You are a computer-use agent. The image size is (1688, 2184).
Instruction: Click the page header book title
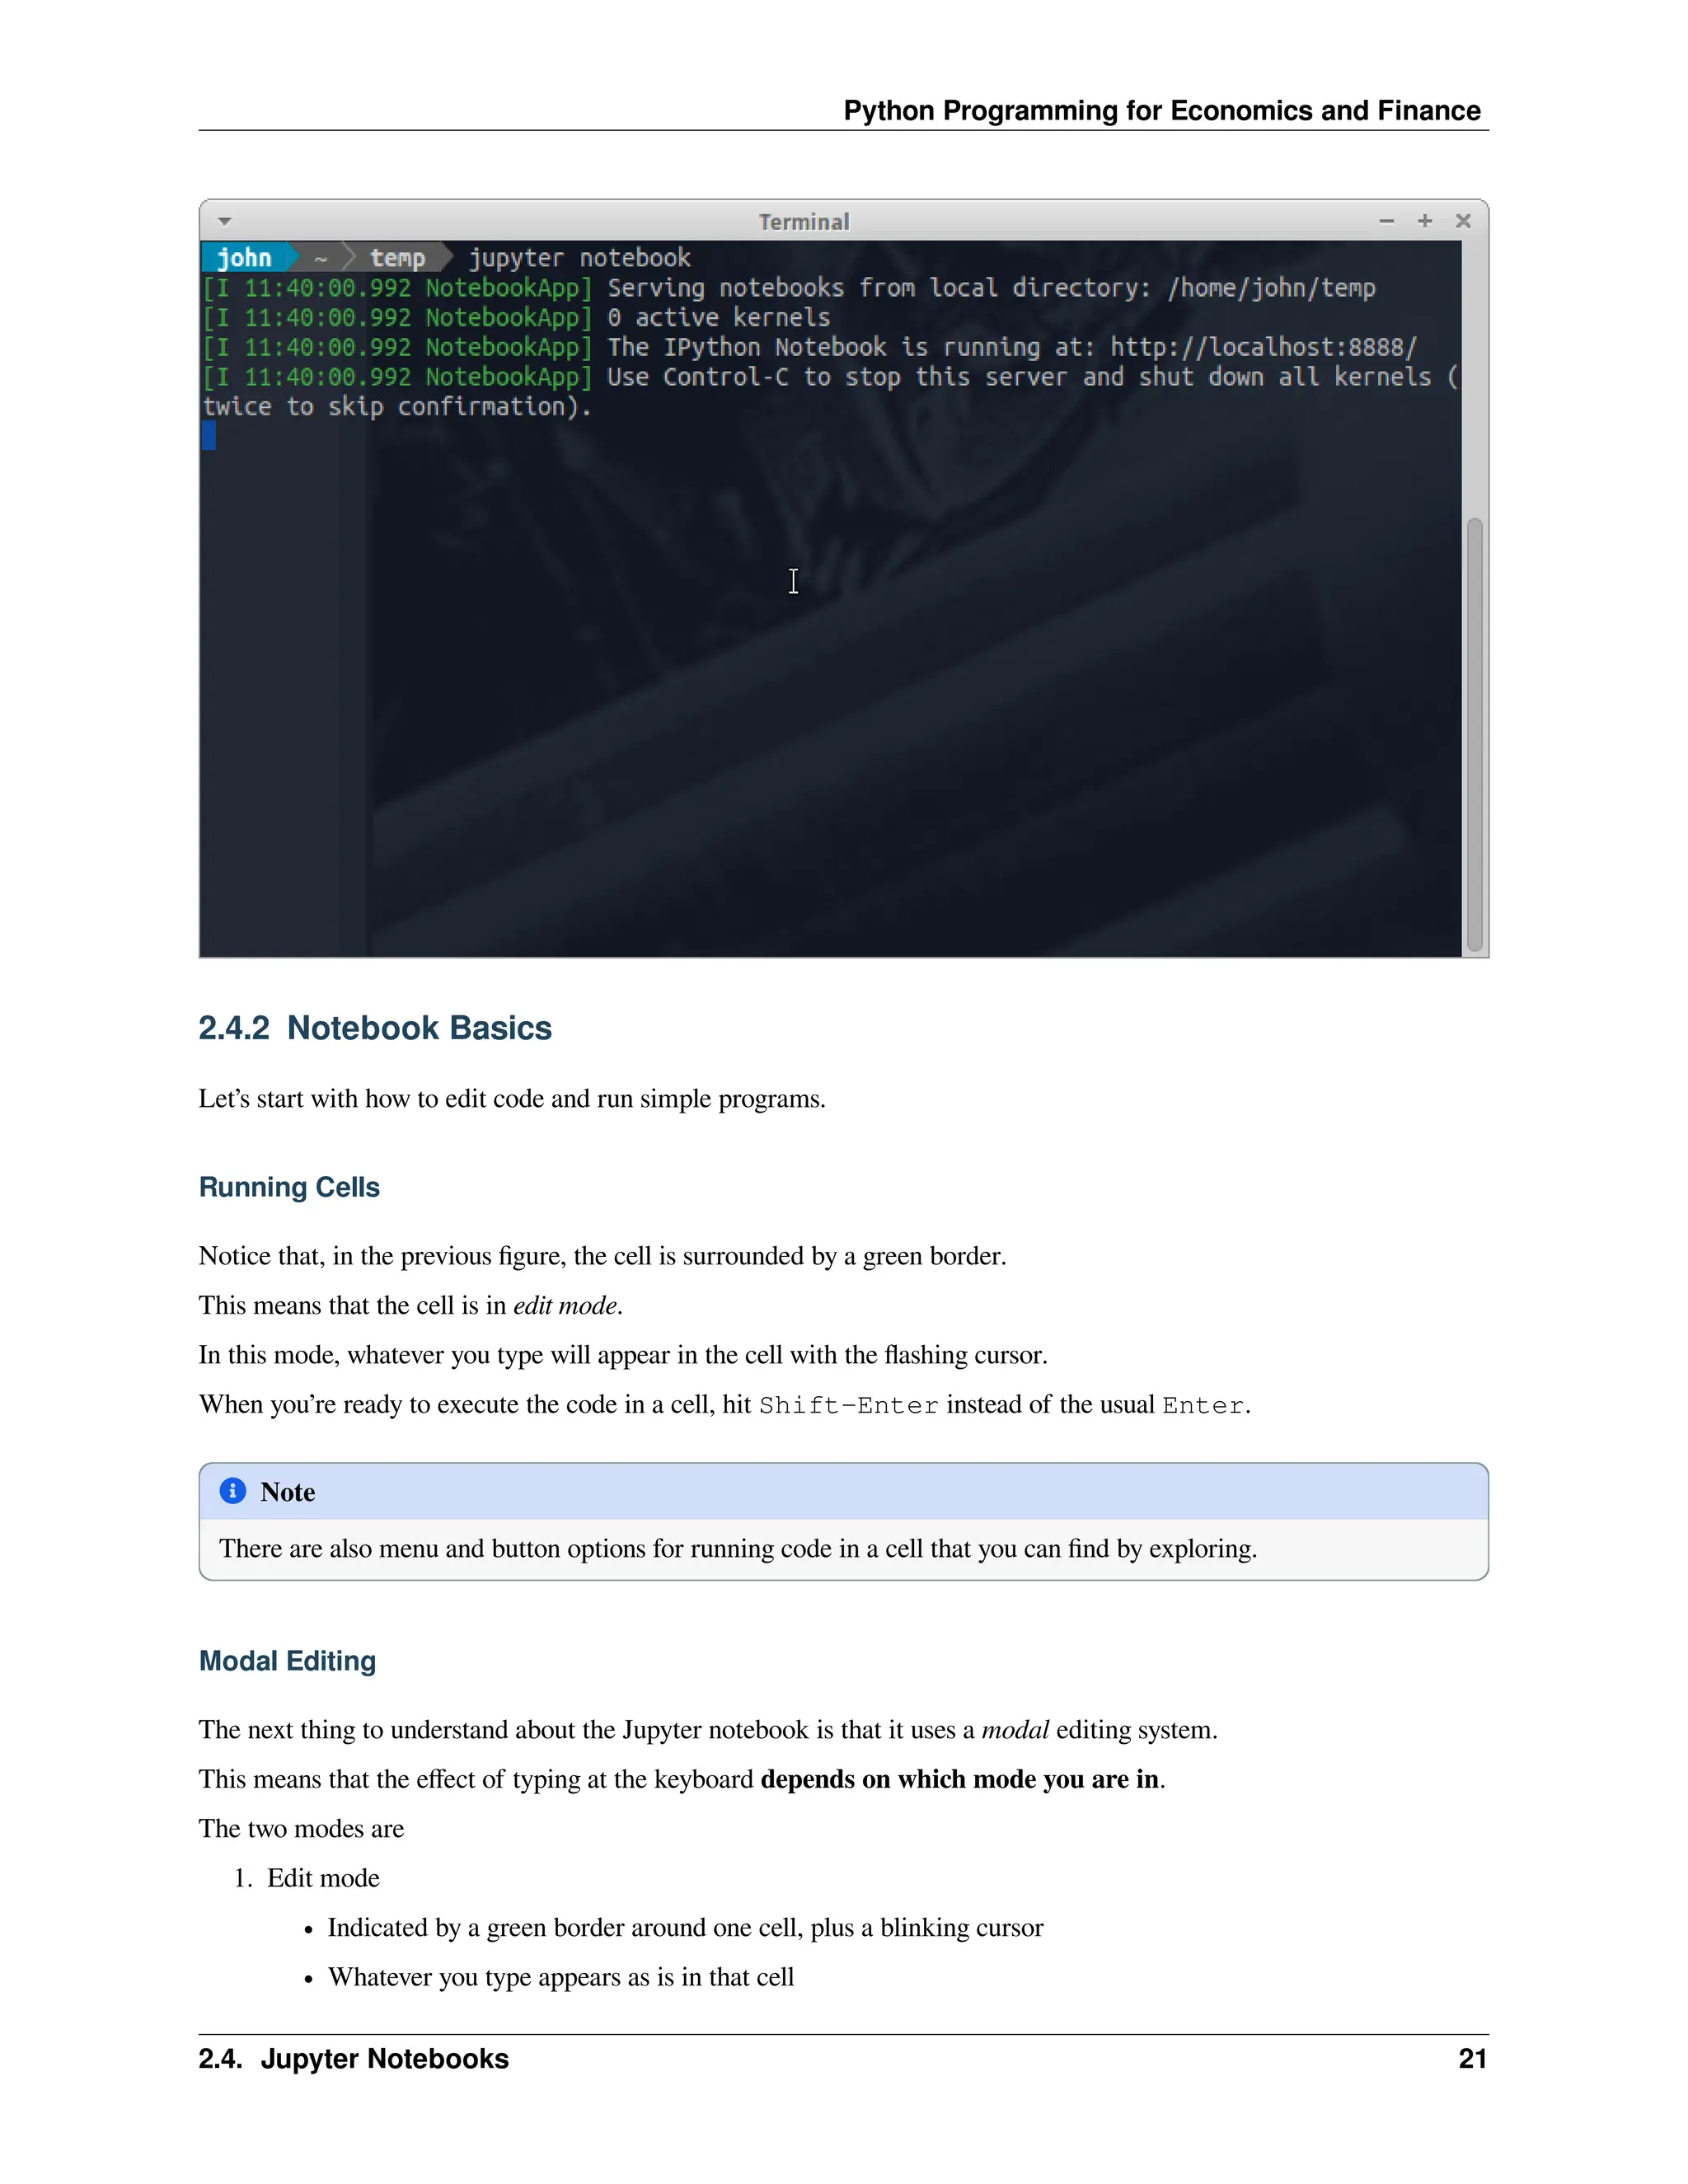(1162, 110)
